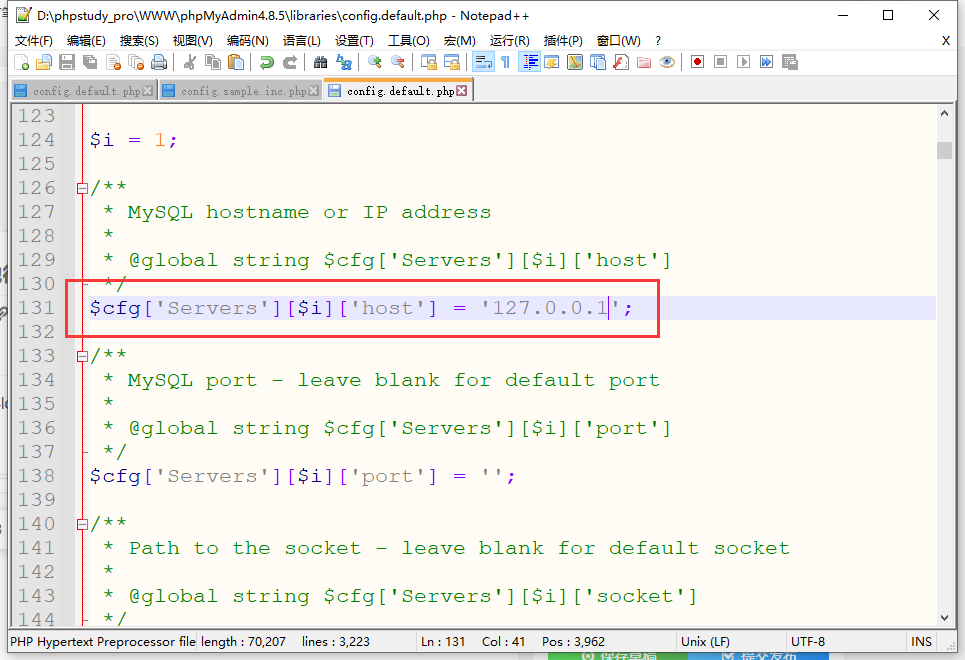Click on line 138 port assignment code
This screenshot has height=660, width=965.
[300, 476]
